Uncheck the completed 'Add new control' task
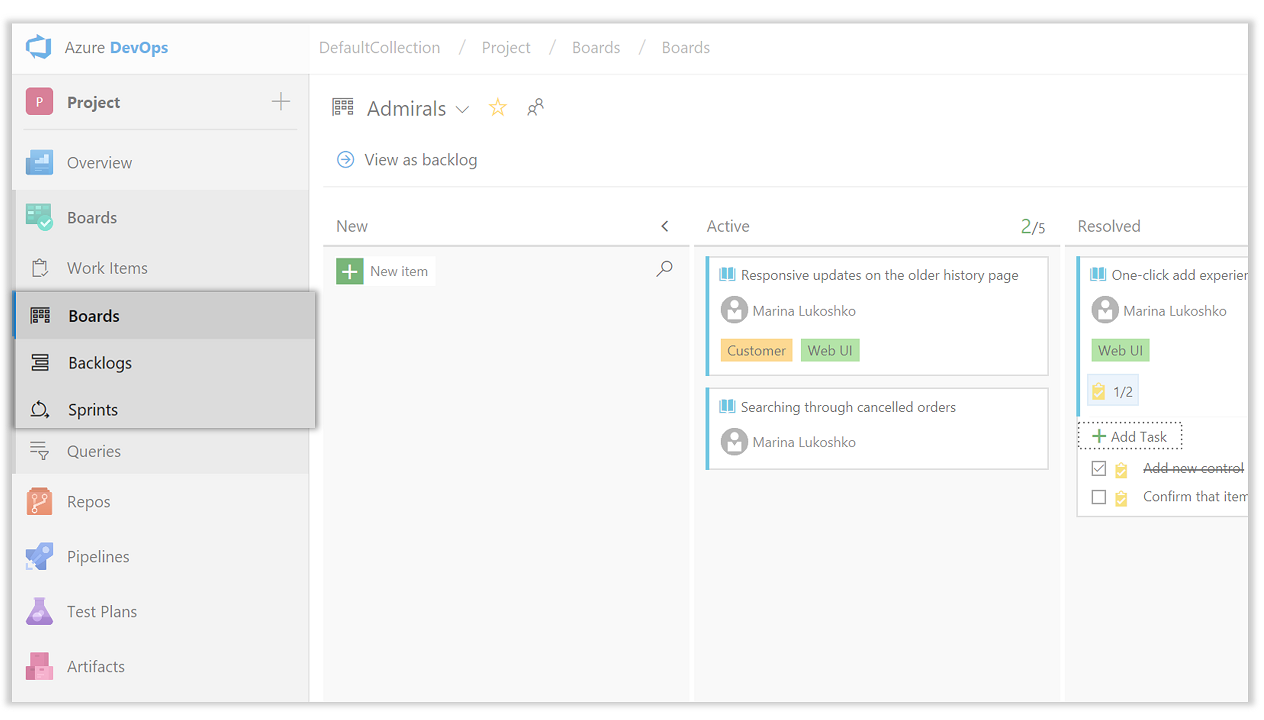The width and height of the screenshot is (1264, 720). tap(1099, 468)
